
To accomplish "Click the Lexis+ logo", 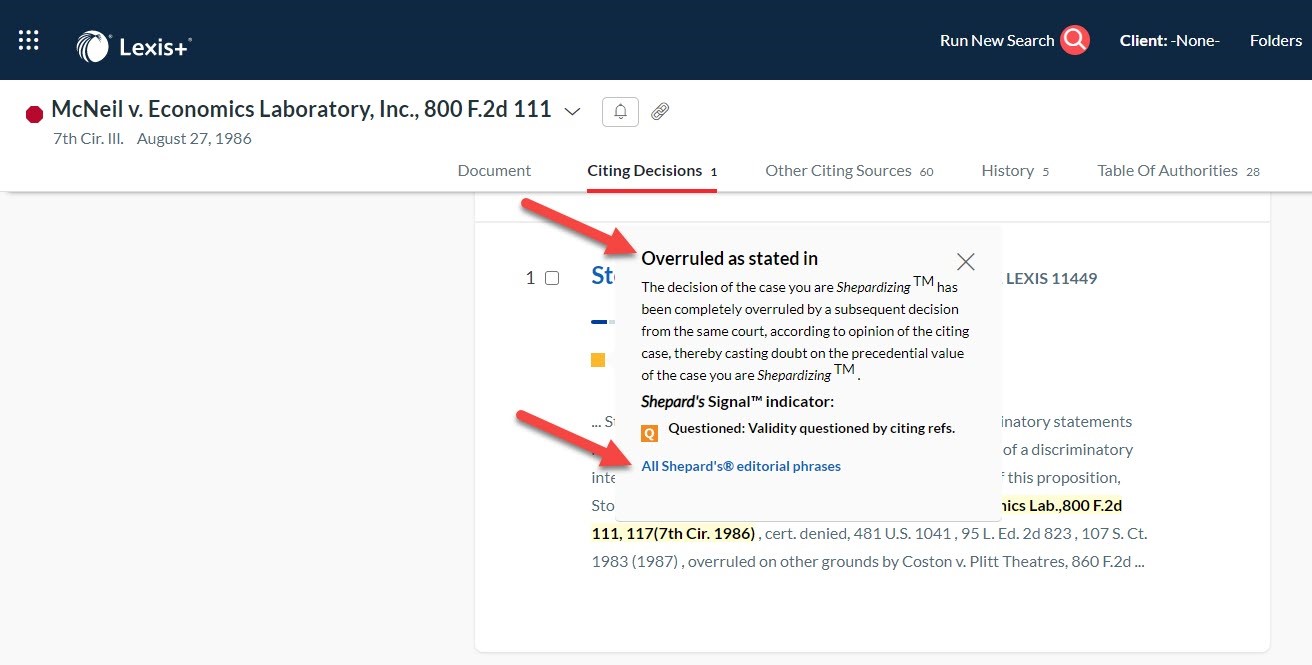I will (134, 45).
